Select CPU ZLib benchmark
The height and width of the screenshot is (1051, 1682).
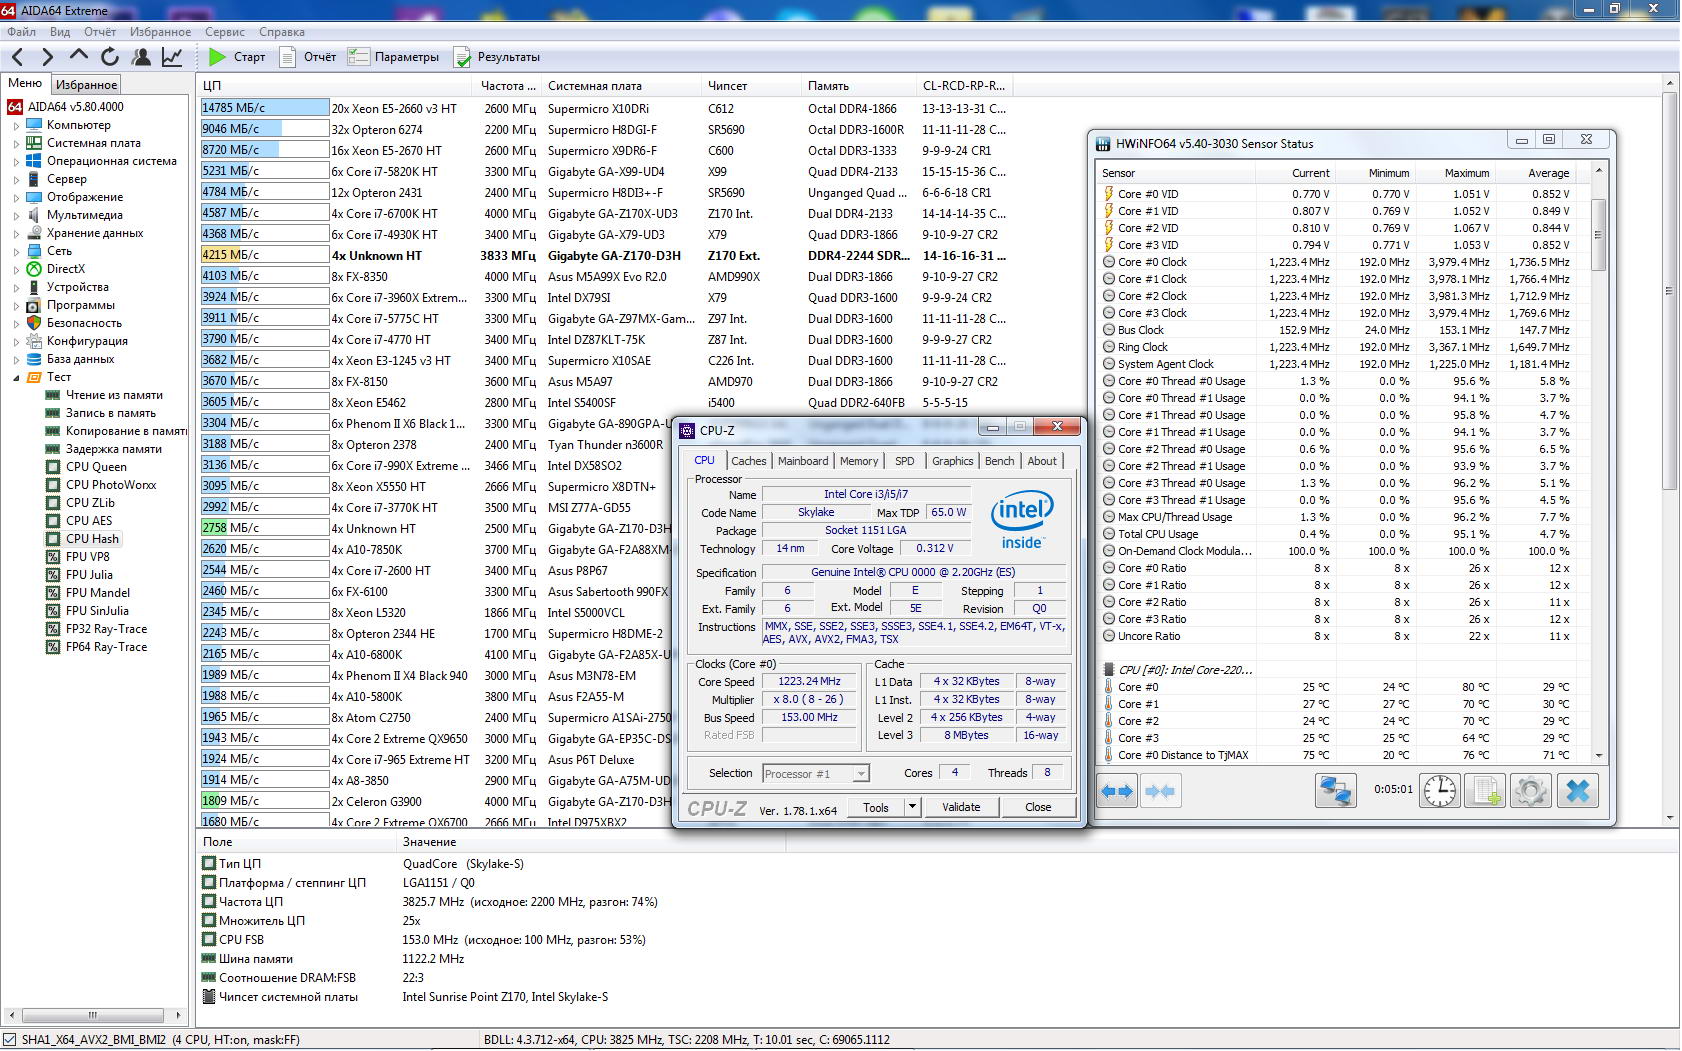(90, 503)
